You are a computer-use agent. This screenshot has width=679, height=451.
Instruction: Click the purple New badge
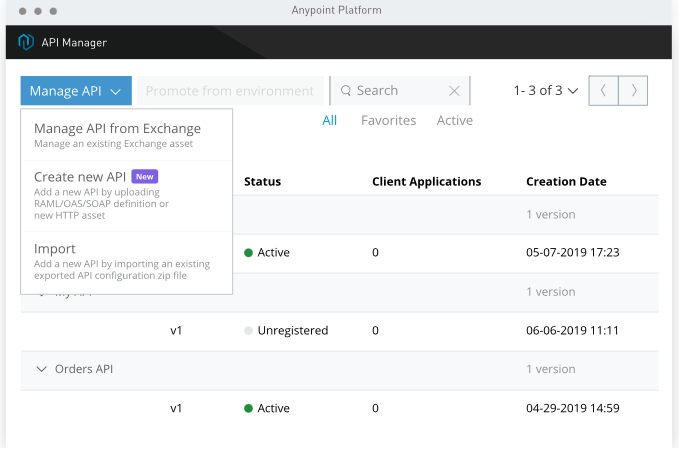145,176
